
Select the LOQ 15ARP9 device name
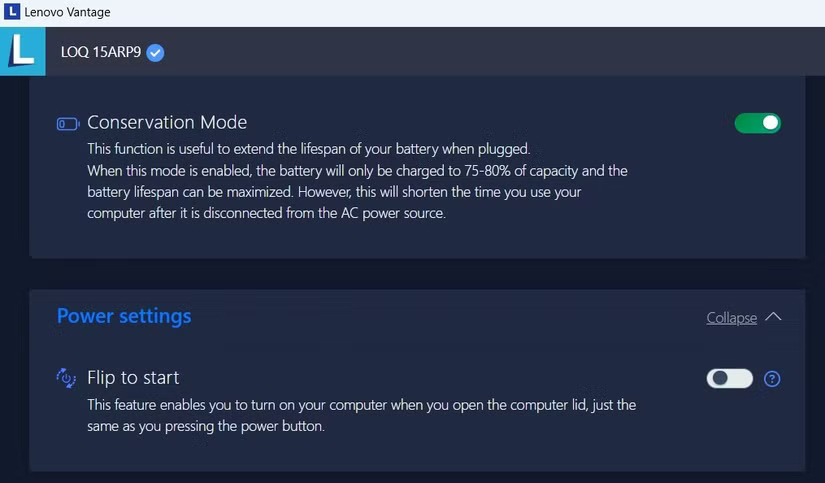tap(100, 52)
